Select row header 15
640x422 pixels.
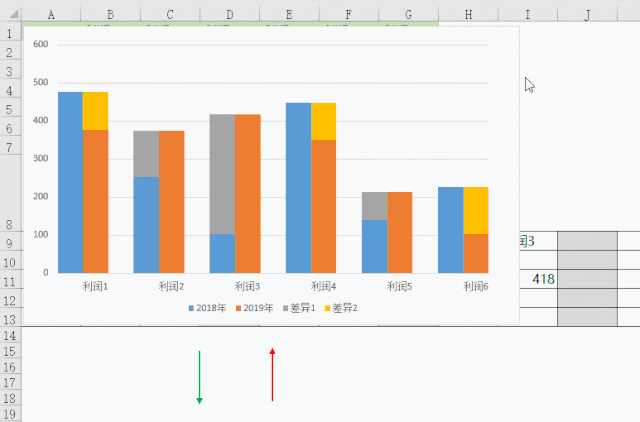pos(10,352)
